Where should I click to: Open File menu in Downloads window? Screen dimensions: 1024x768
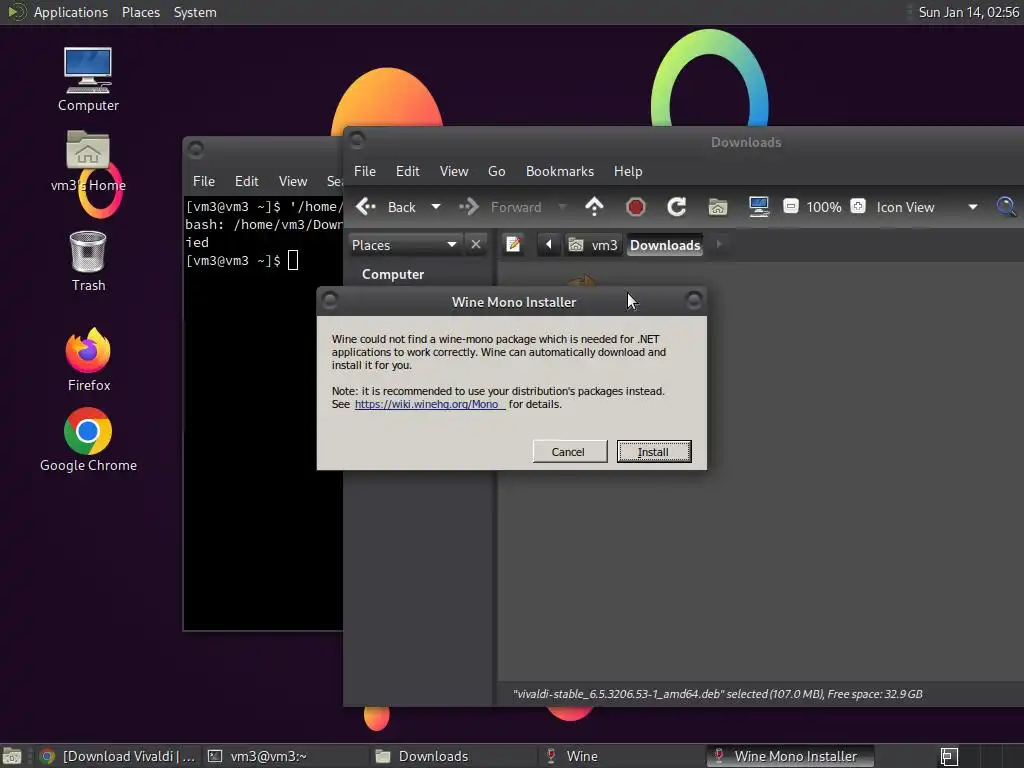coord(365,171)
